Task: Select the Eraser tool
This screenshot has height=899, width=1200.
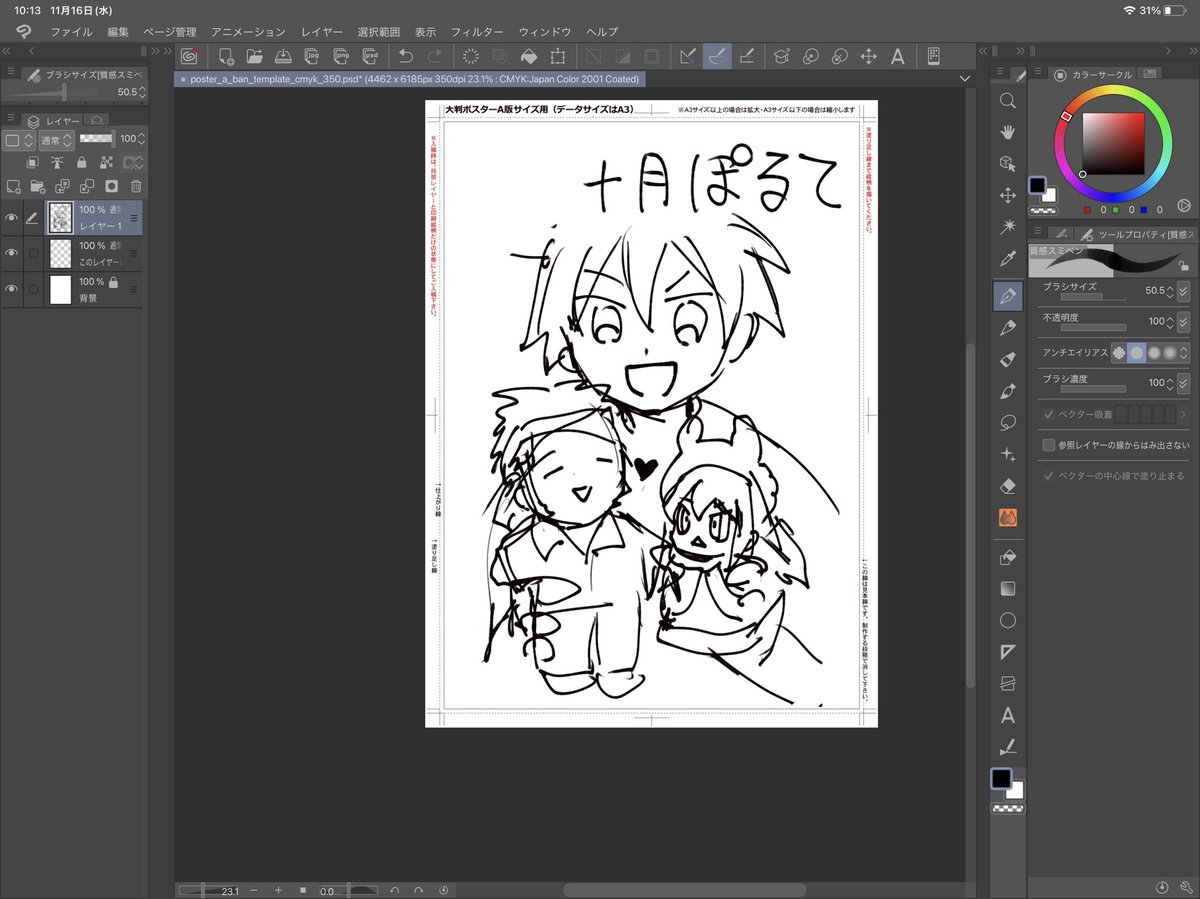Action: tap(1008, 485)
